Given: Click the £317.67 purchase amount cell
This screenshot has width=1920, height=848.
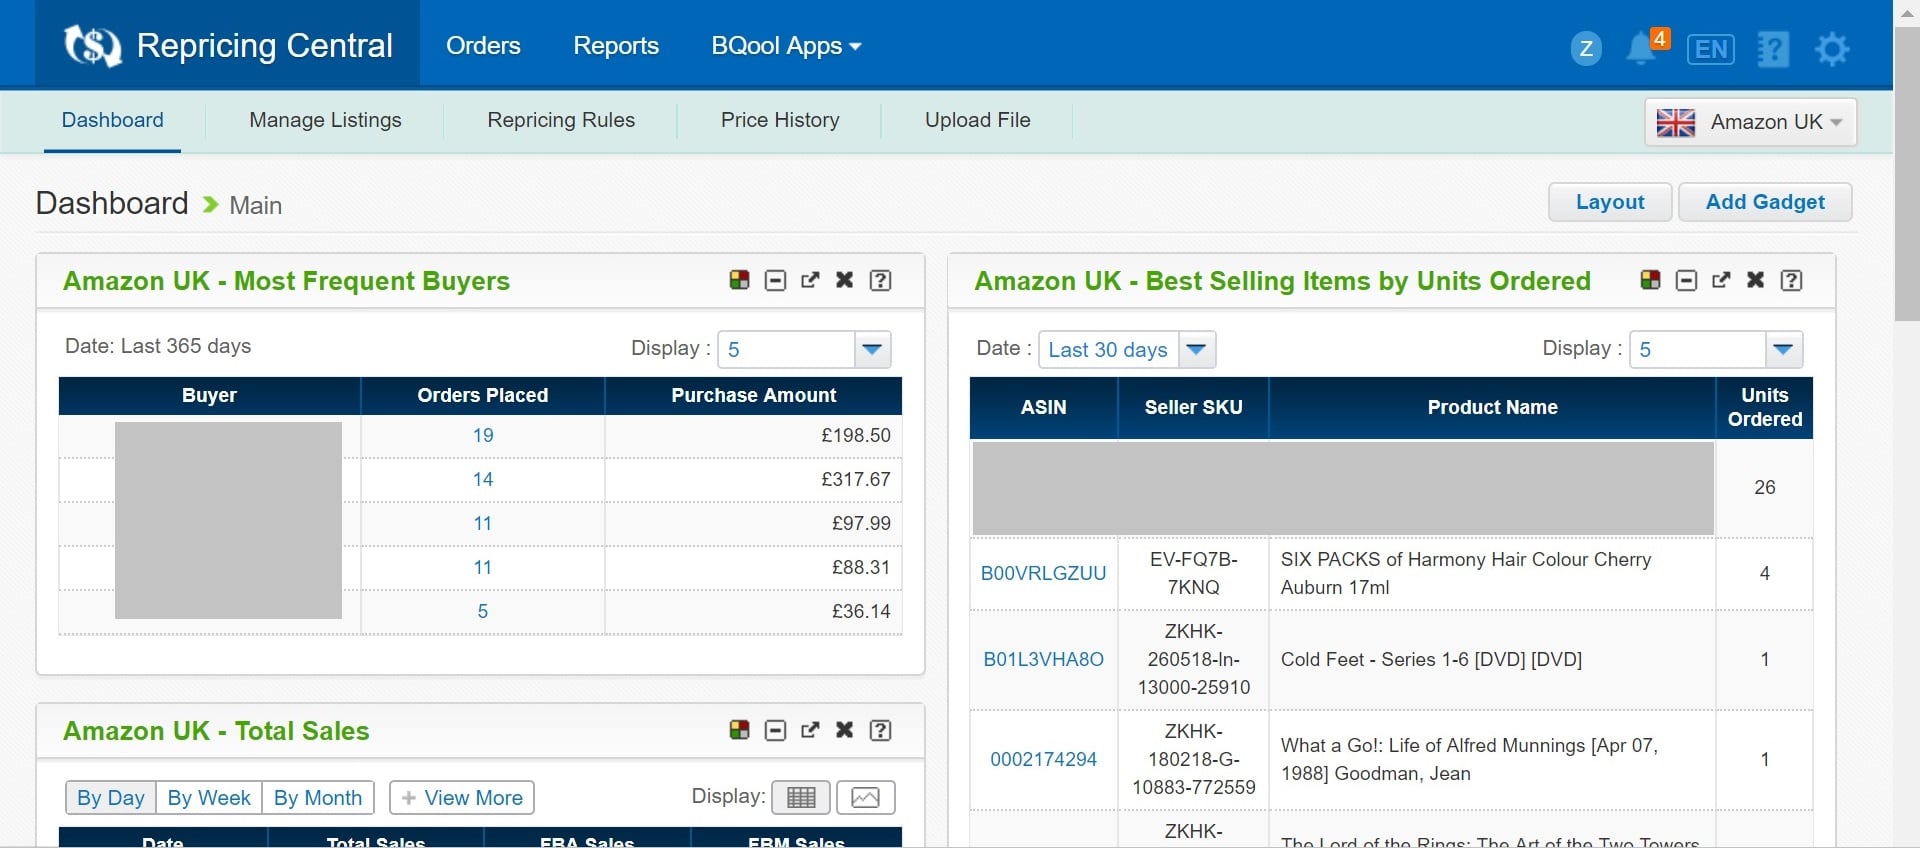Looking at the screenshot, I should tap(753, 479).
